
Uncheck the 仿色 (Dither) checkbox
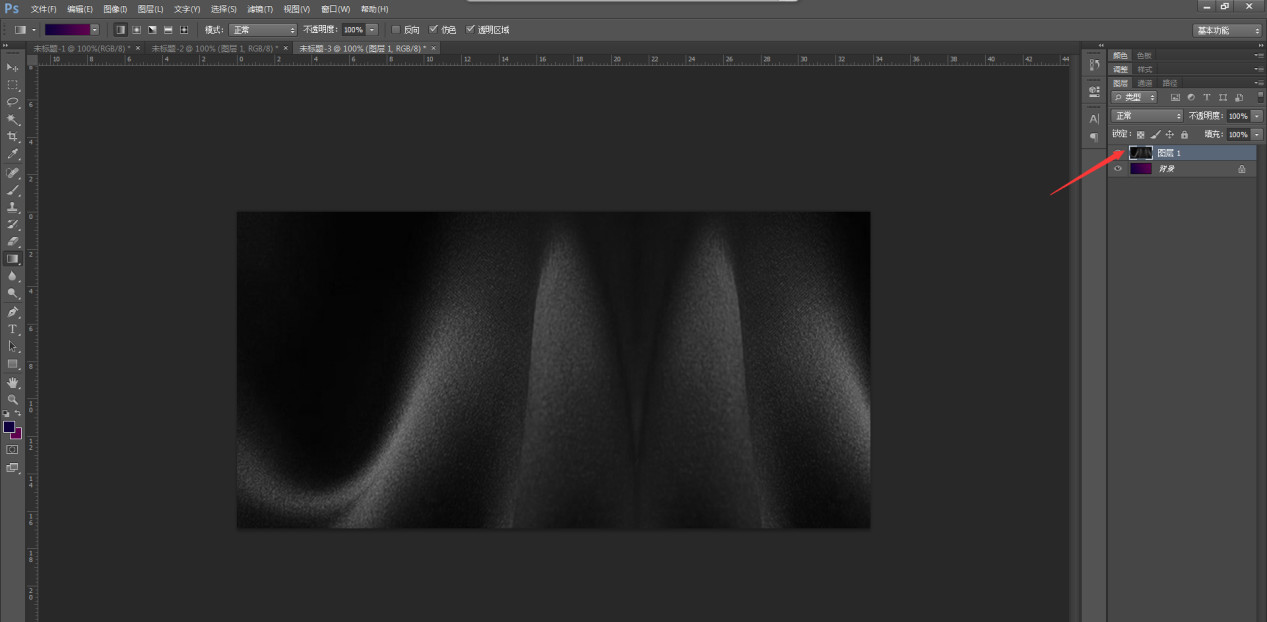point(433,30)
